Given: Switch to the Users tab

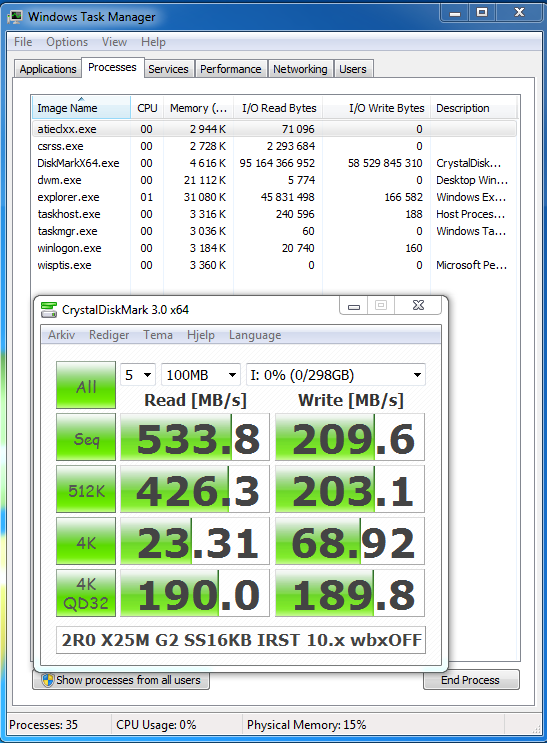Looking at the screenshot, I should tap(353, 69).
